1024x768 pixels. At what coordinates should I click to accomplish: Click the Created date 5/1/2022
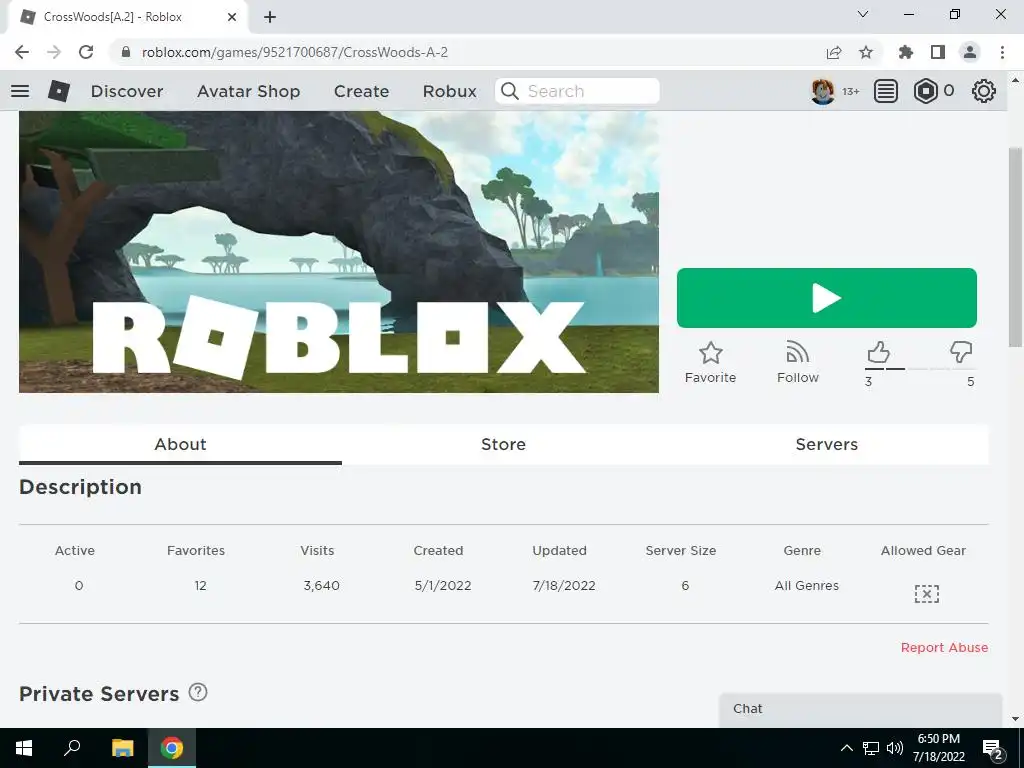point(443,586)
